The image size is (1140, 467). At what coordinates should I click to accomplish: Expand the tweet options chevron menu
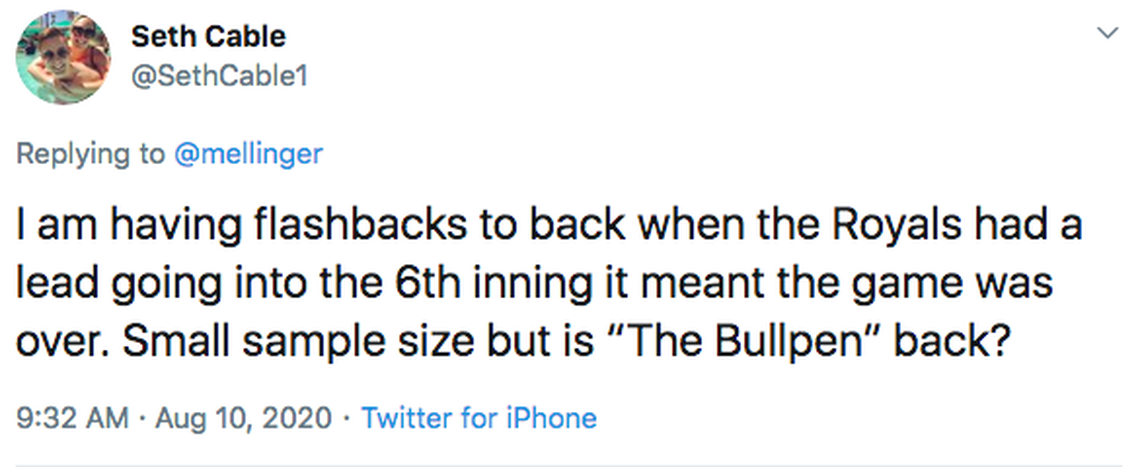(1107, 35)
